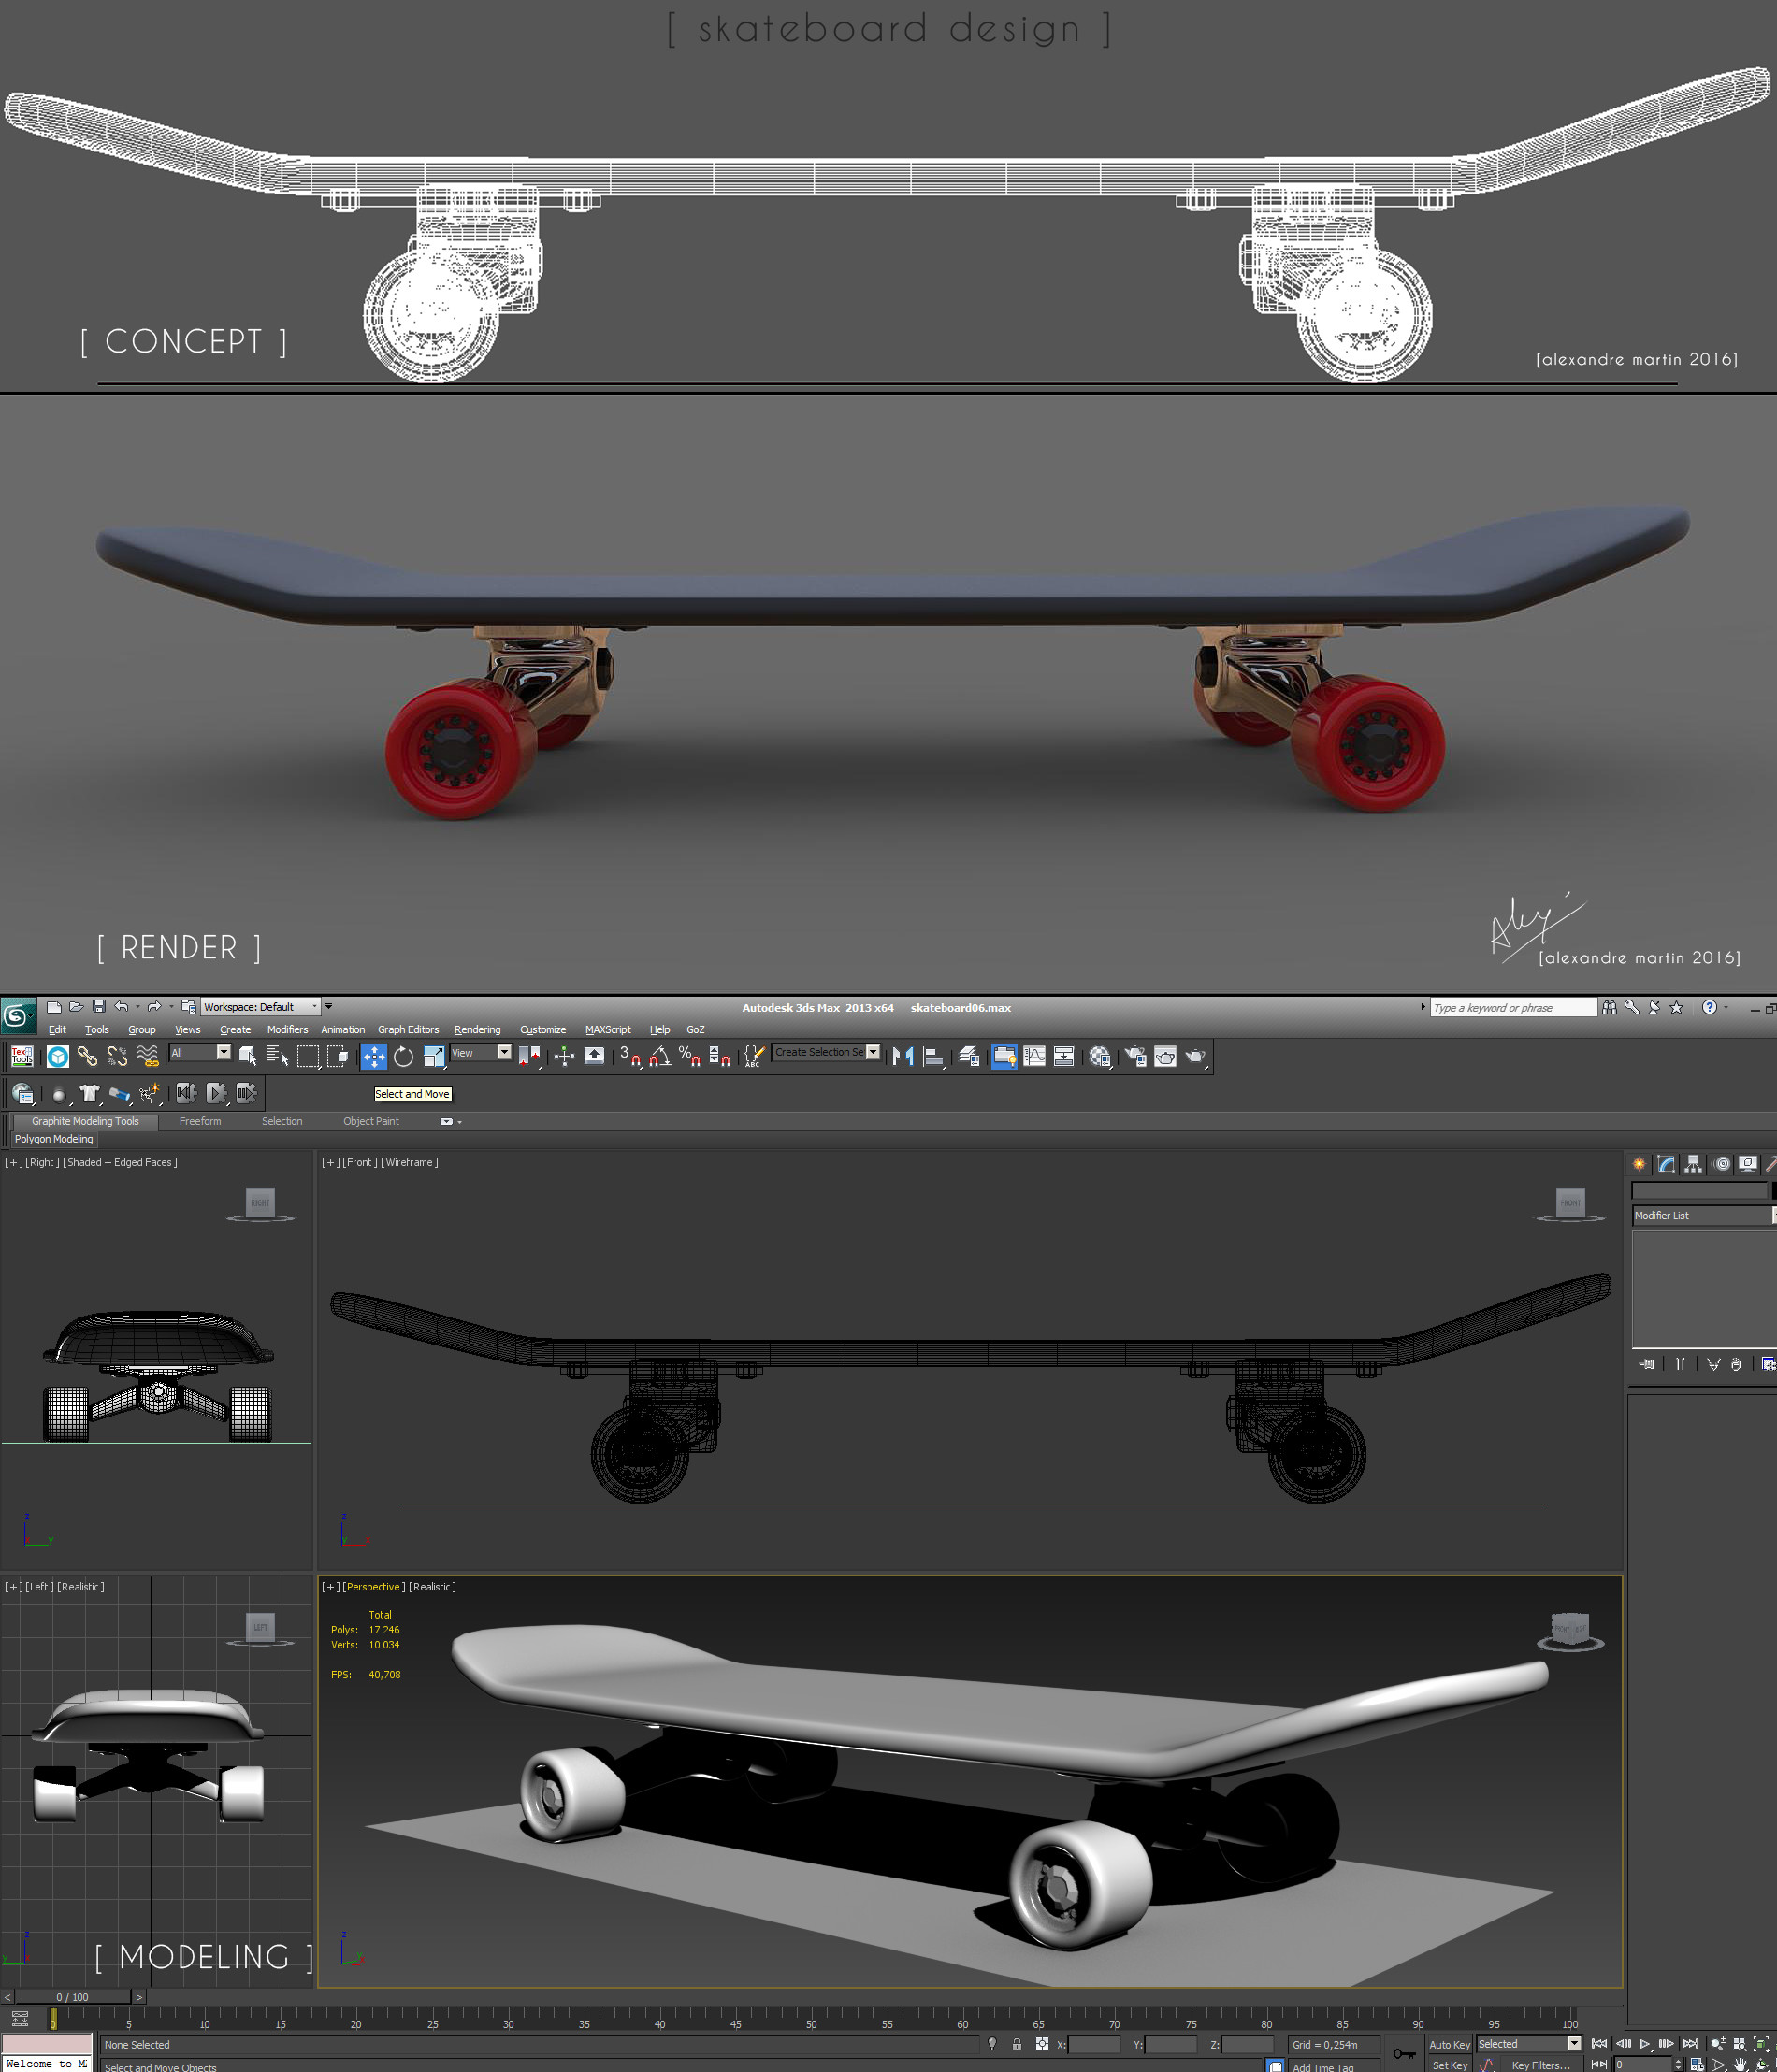Expand the Create Selection Set dropdown
The width and height of the screenshot is (1777, 2072).
[x=871, y=1052]
